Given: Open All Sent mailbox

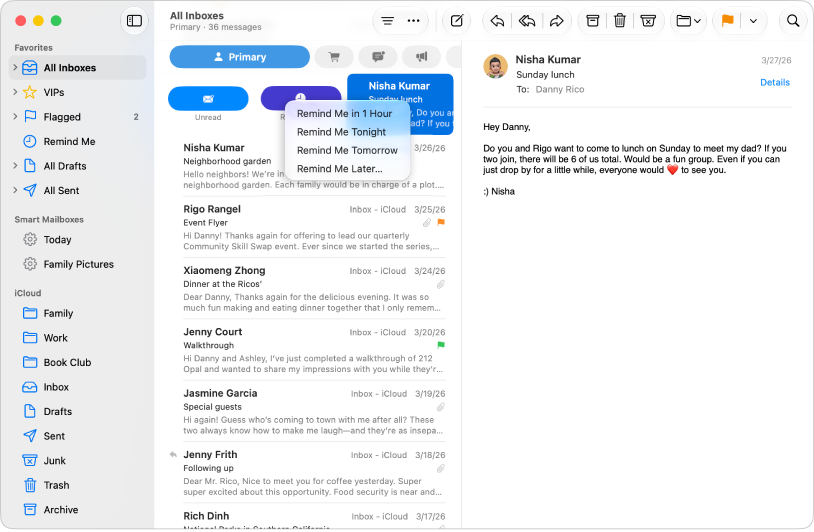Looking at the screenshot, I should [x=78, y=190].
